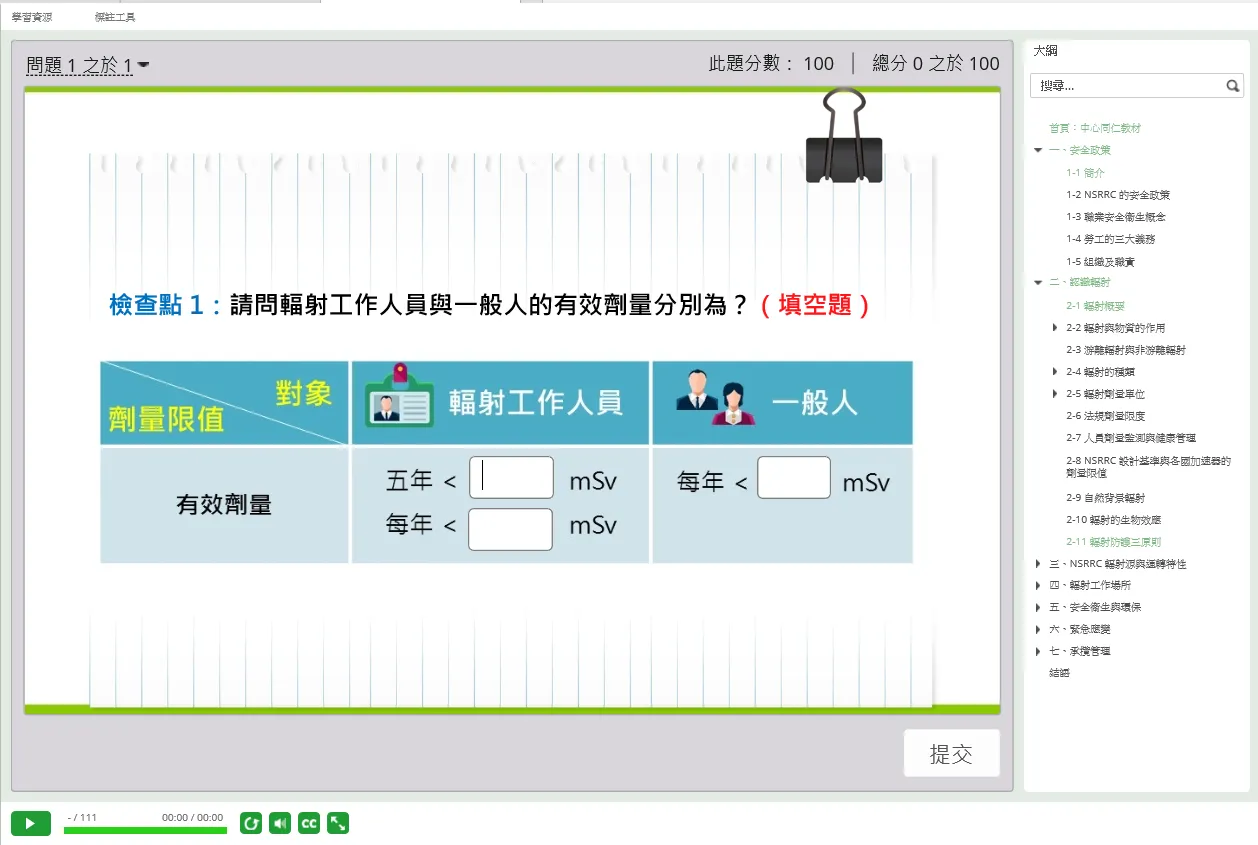Click the 五年 dose limit input box
Image resolution: width=1258 pixels, height=845 pixels.
point(511,478)
